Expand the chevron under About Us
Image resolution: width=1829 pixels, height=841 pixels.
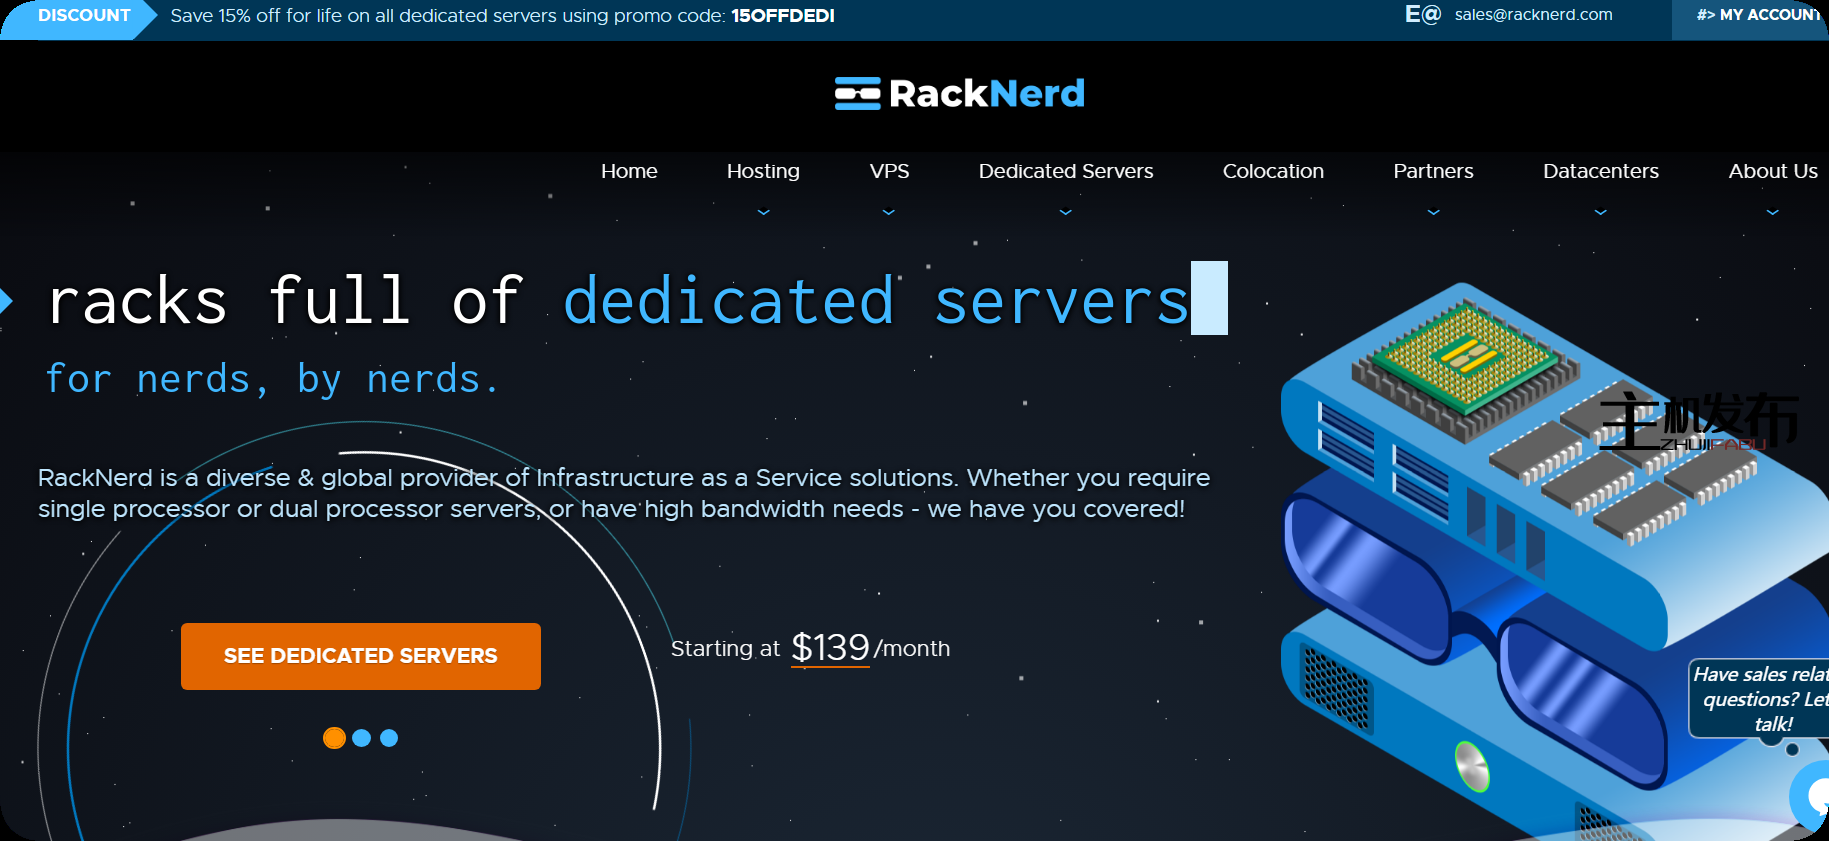(x=1773, y=212)
